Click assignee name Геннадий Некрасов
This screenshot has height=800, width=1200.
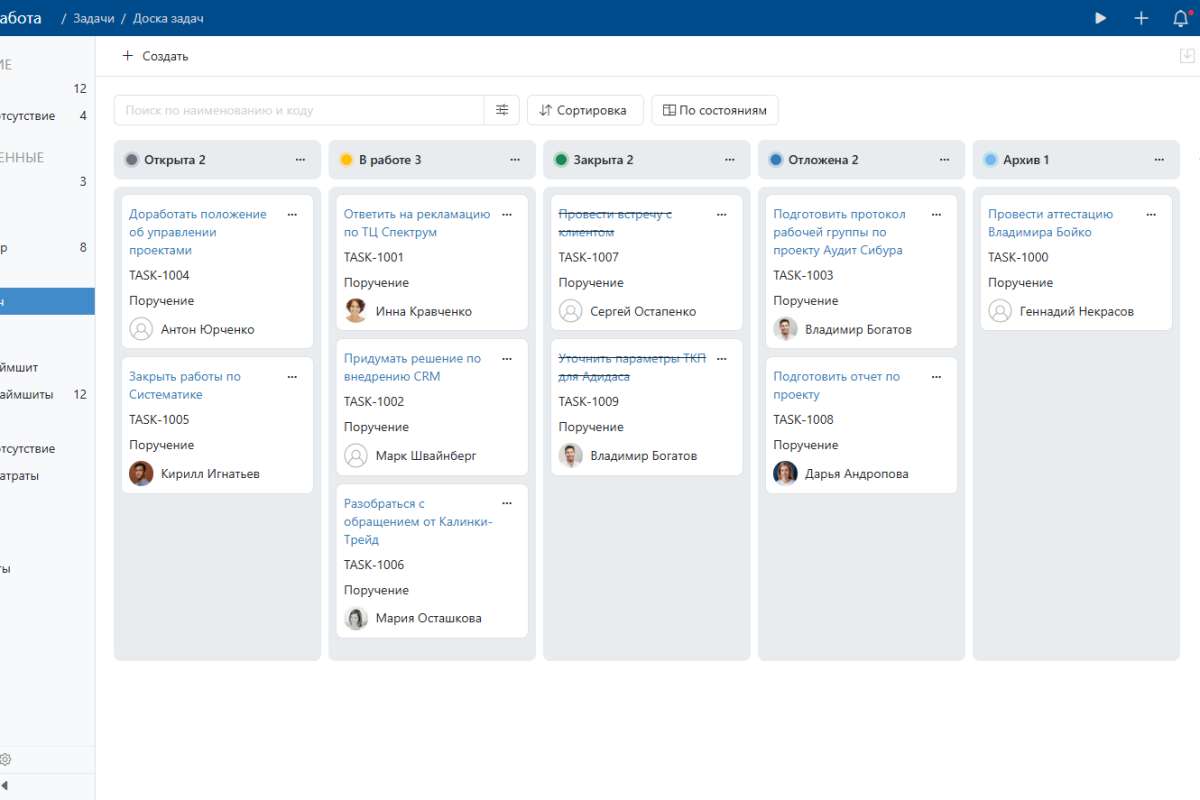pyautogui.click(x=1077, y=311)
